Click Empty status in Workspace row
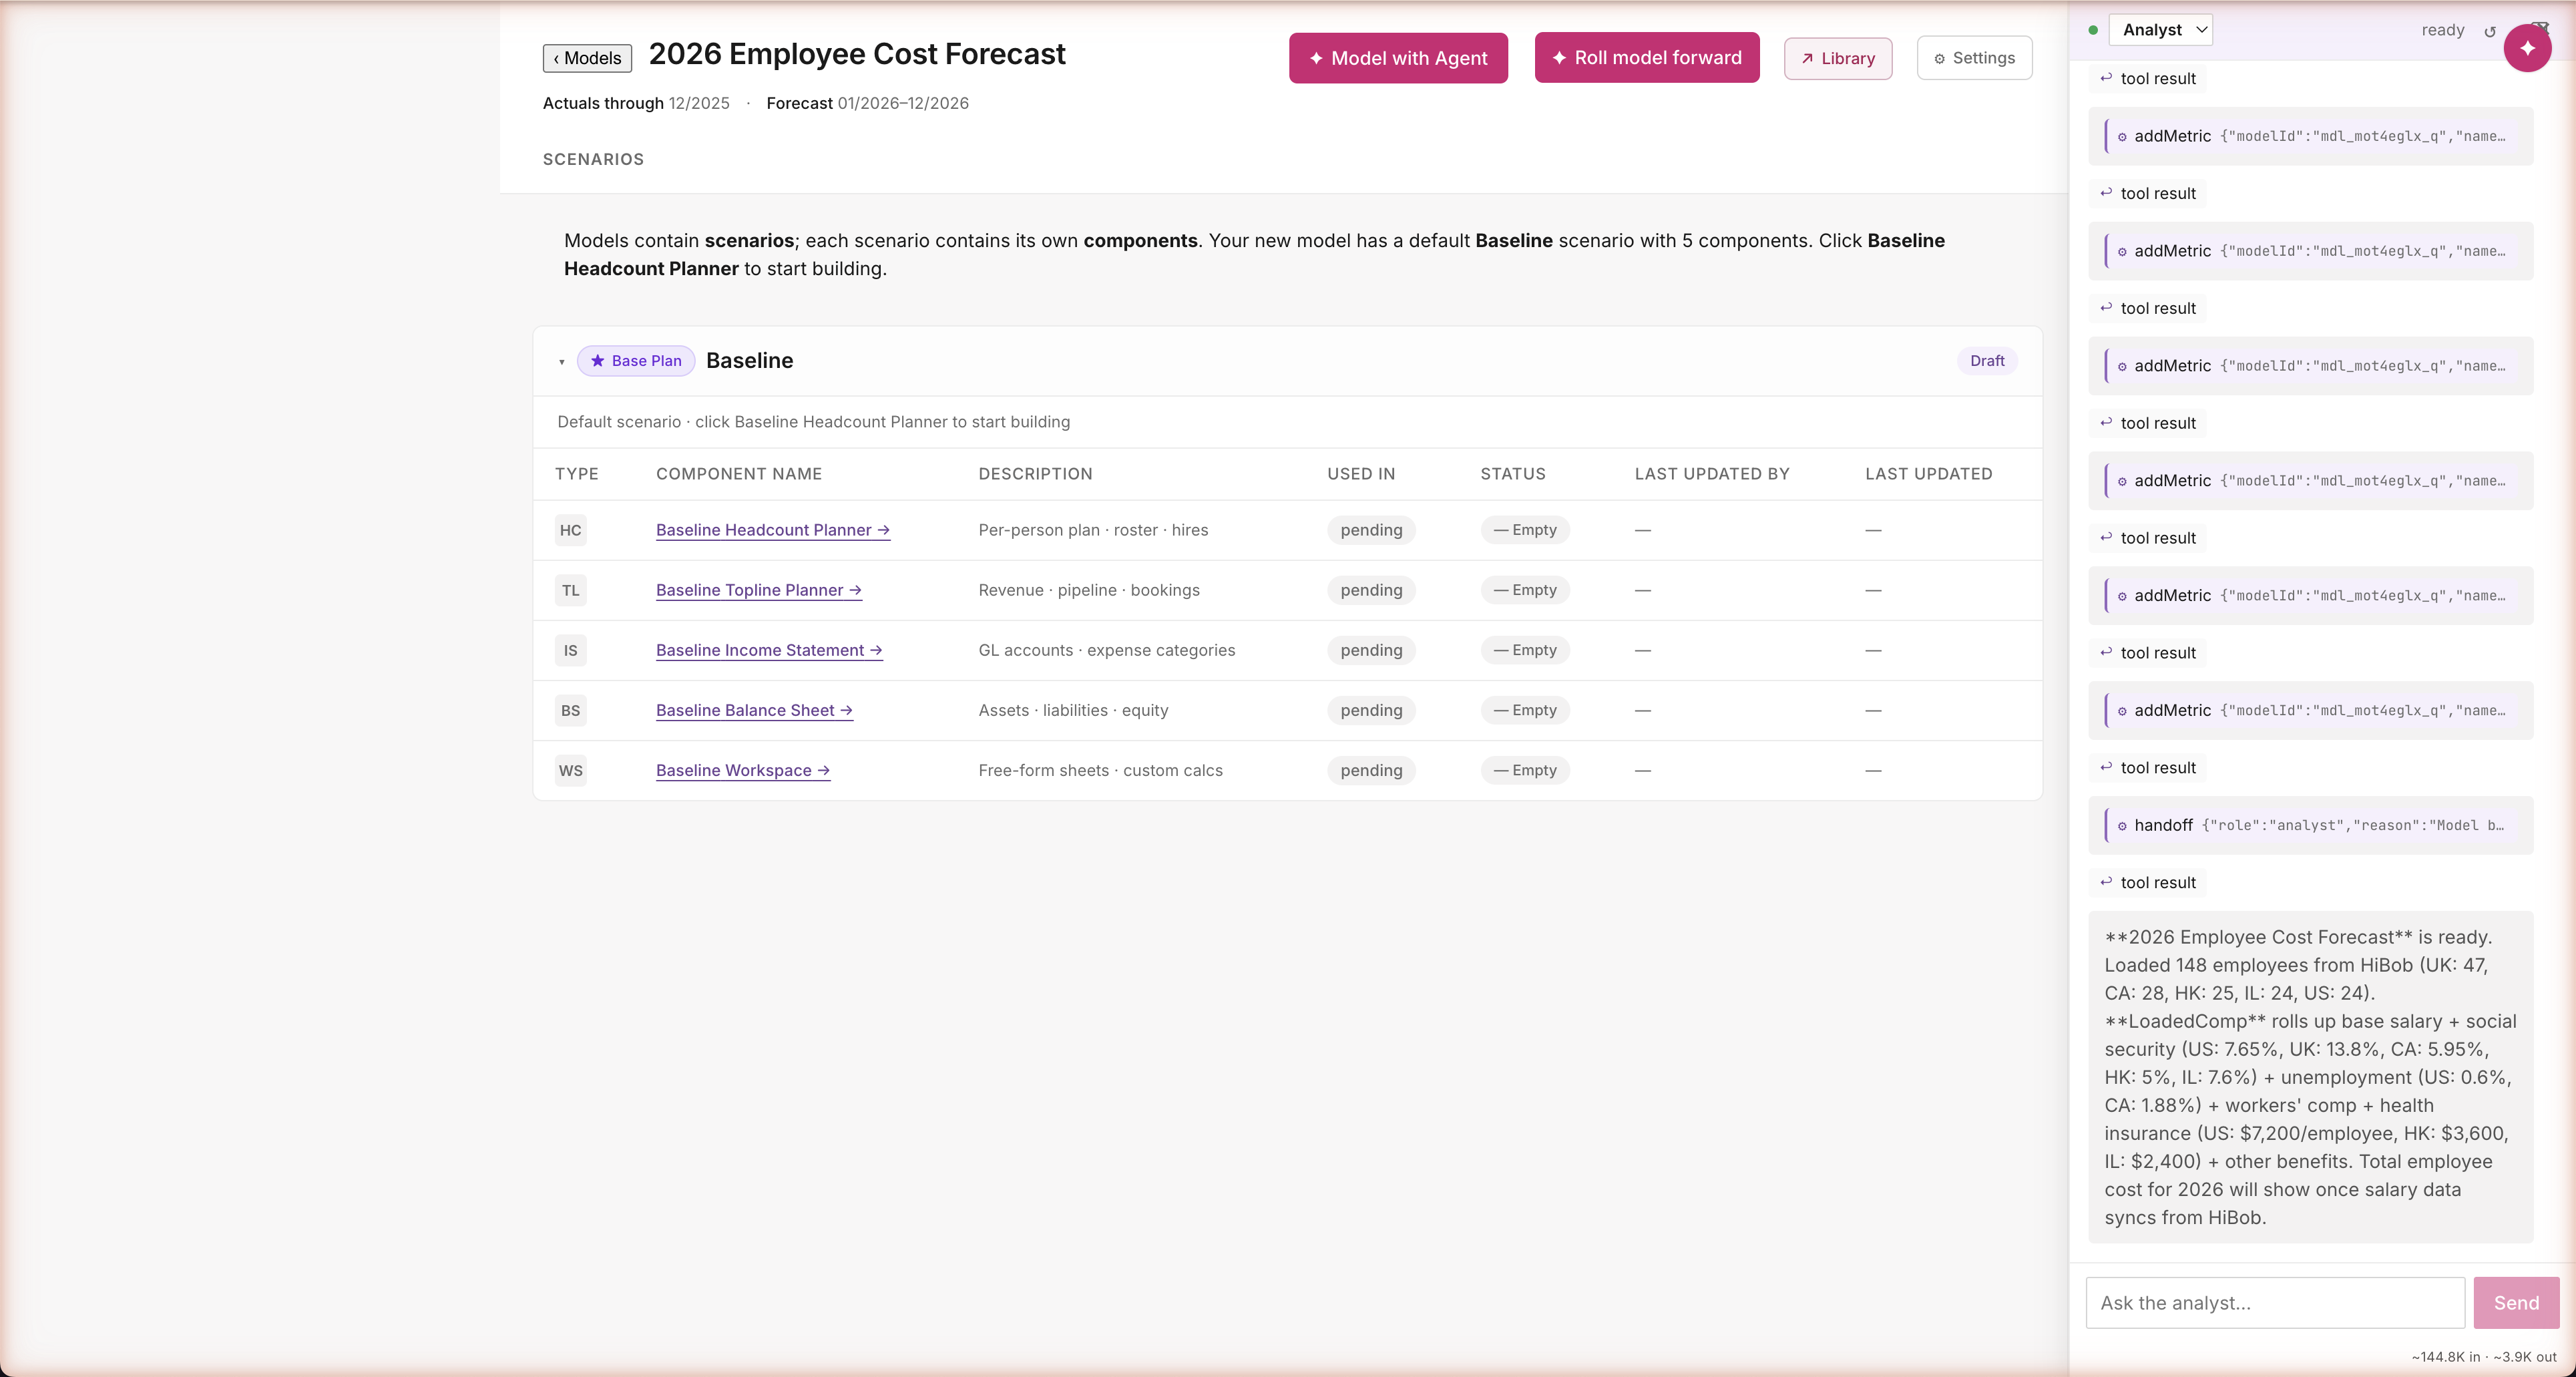The width and height of the screenshot is (2576, 1377). [x=1525, y=770]
